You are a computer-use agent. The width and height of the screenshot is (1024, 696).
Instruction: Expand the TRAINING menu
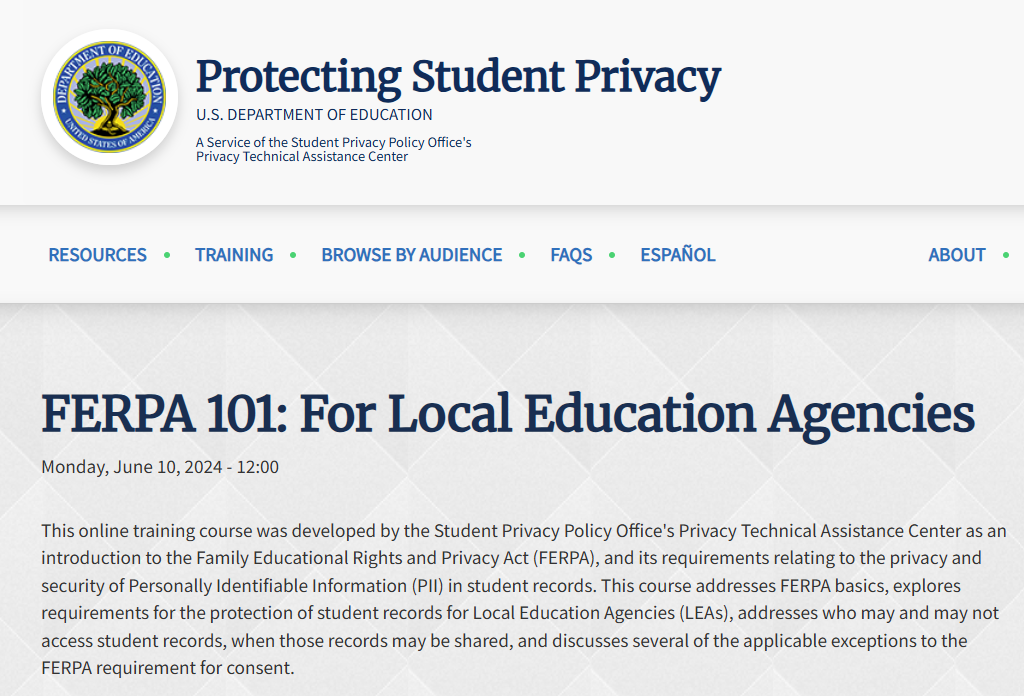click(234, 255)
